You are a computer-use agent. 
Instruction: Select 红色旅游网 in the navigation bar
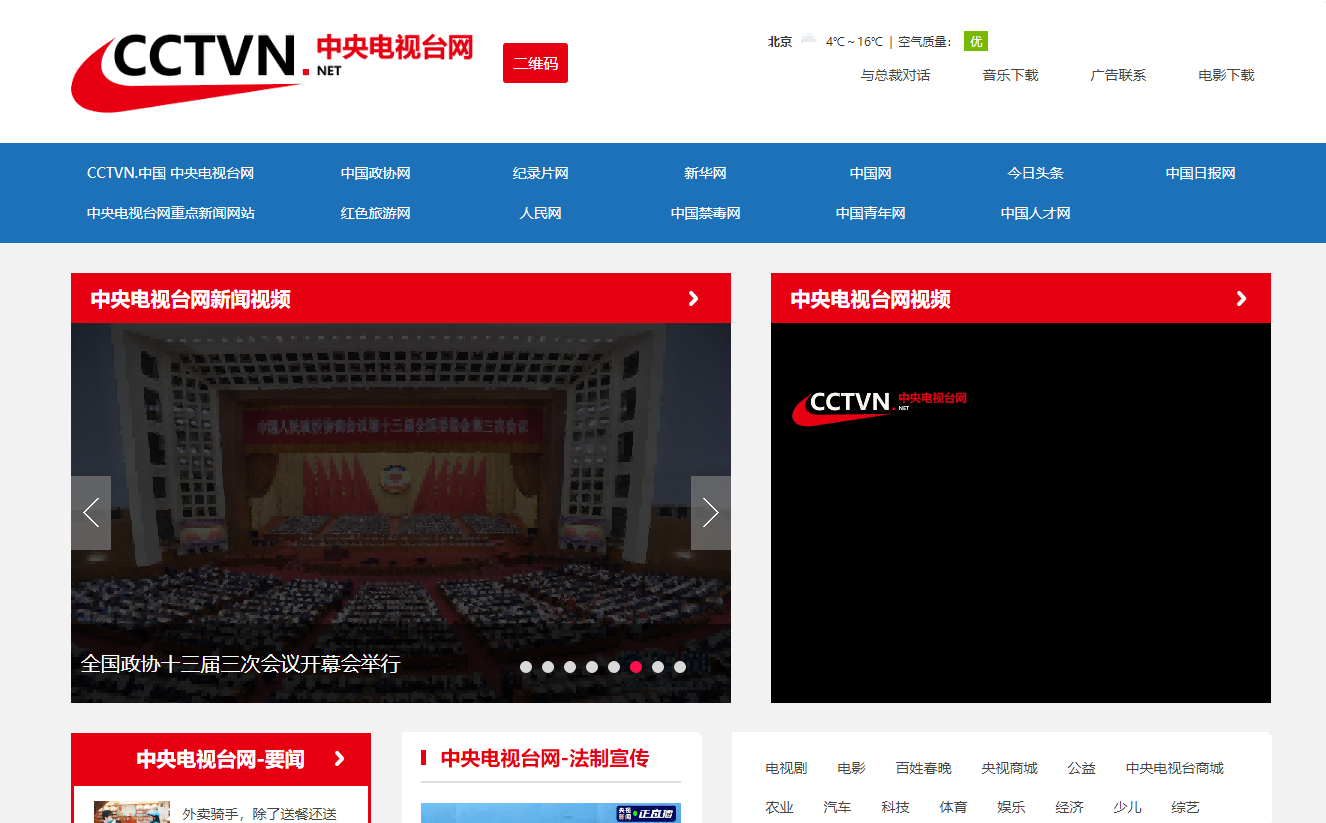point(375,213)
